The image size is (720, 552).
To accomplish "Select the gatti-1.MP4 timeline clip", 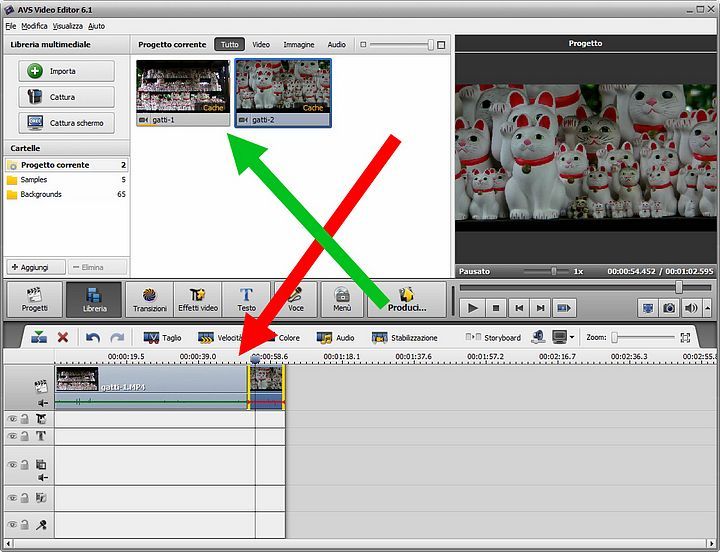I will (151, 387).
